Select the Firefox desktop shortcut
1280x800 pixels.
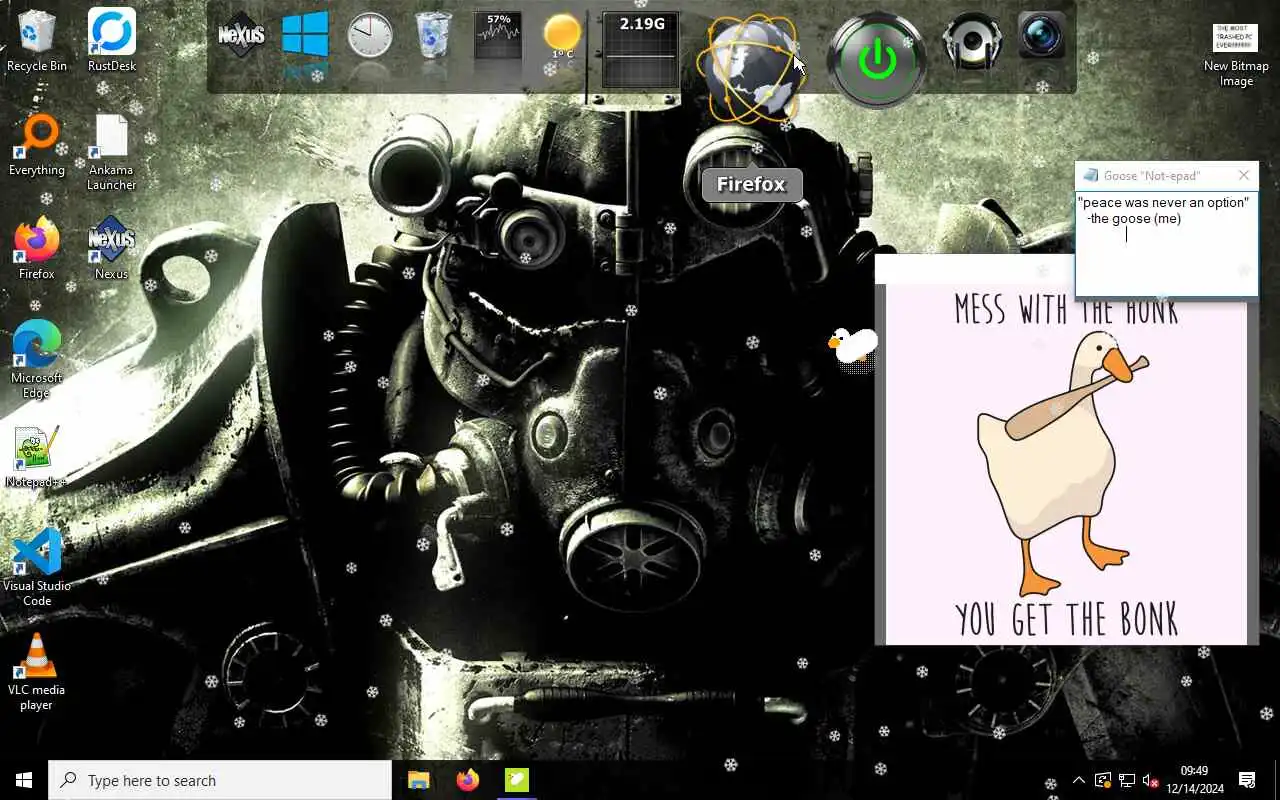37,249
